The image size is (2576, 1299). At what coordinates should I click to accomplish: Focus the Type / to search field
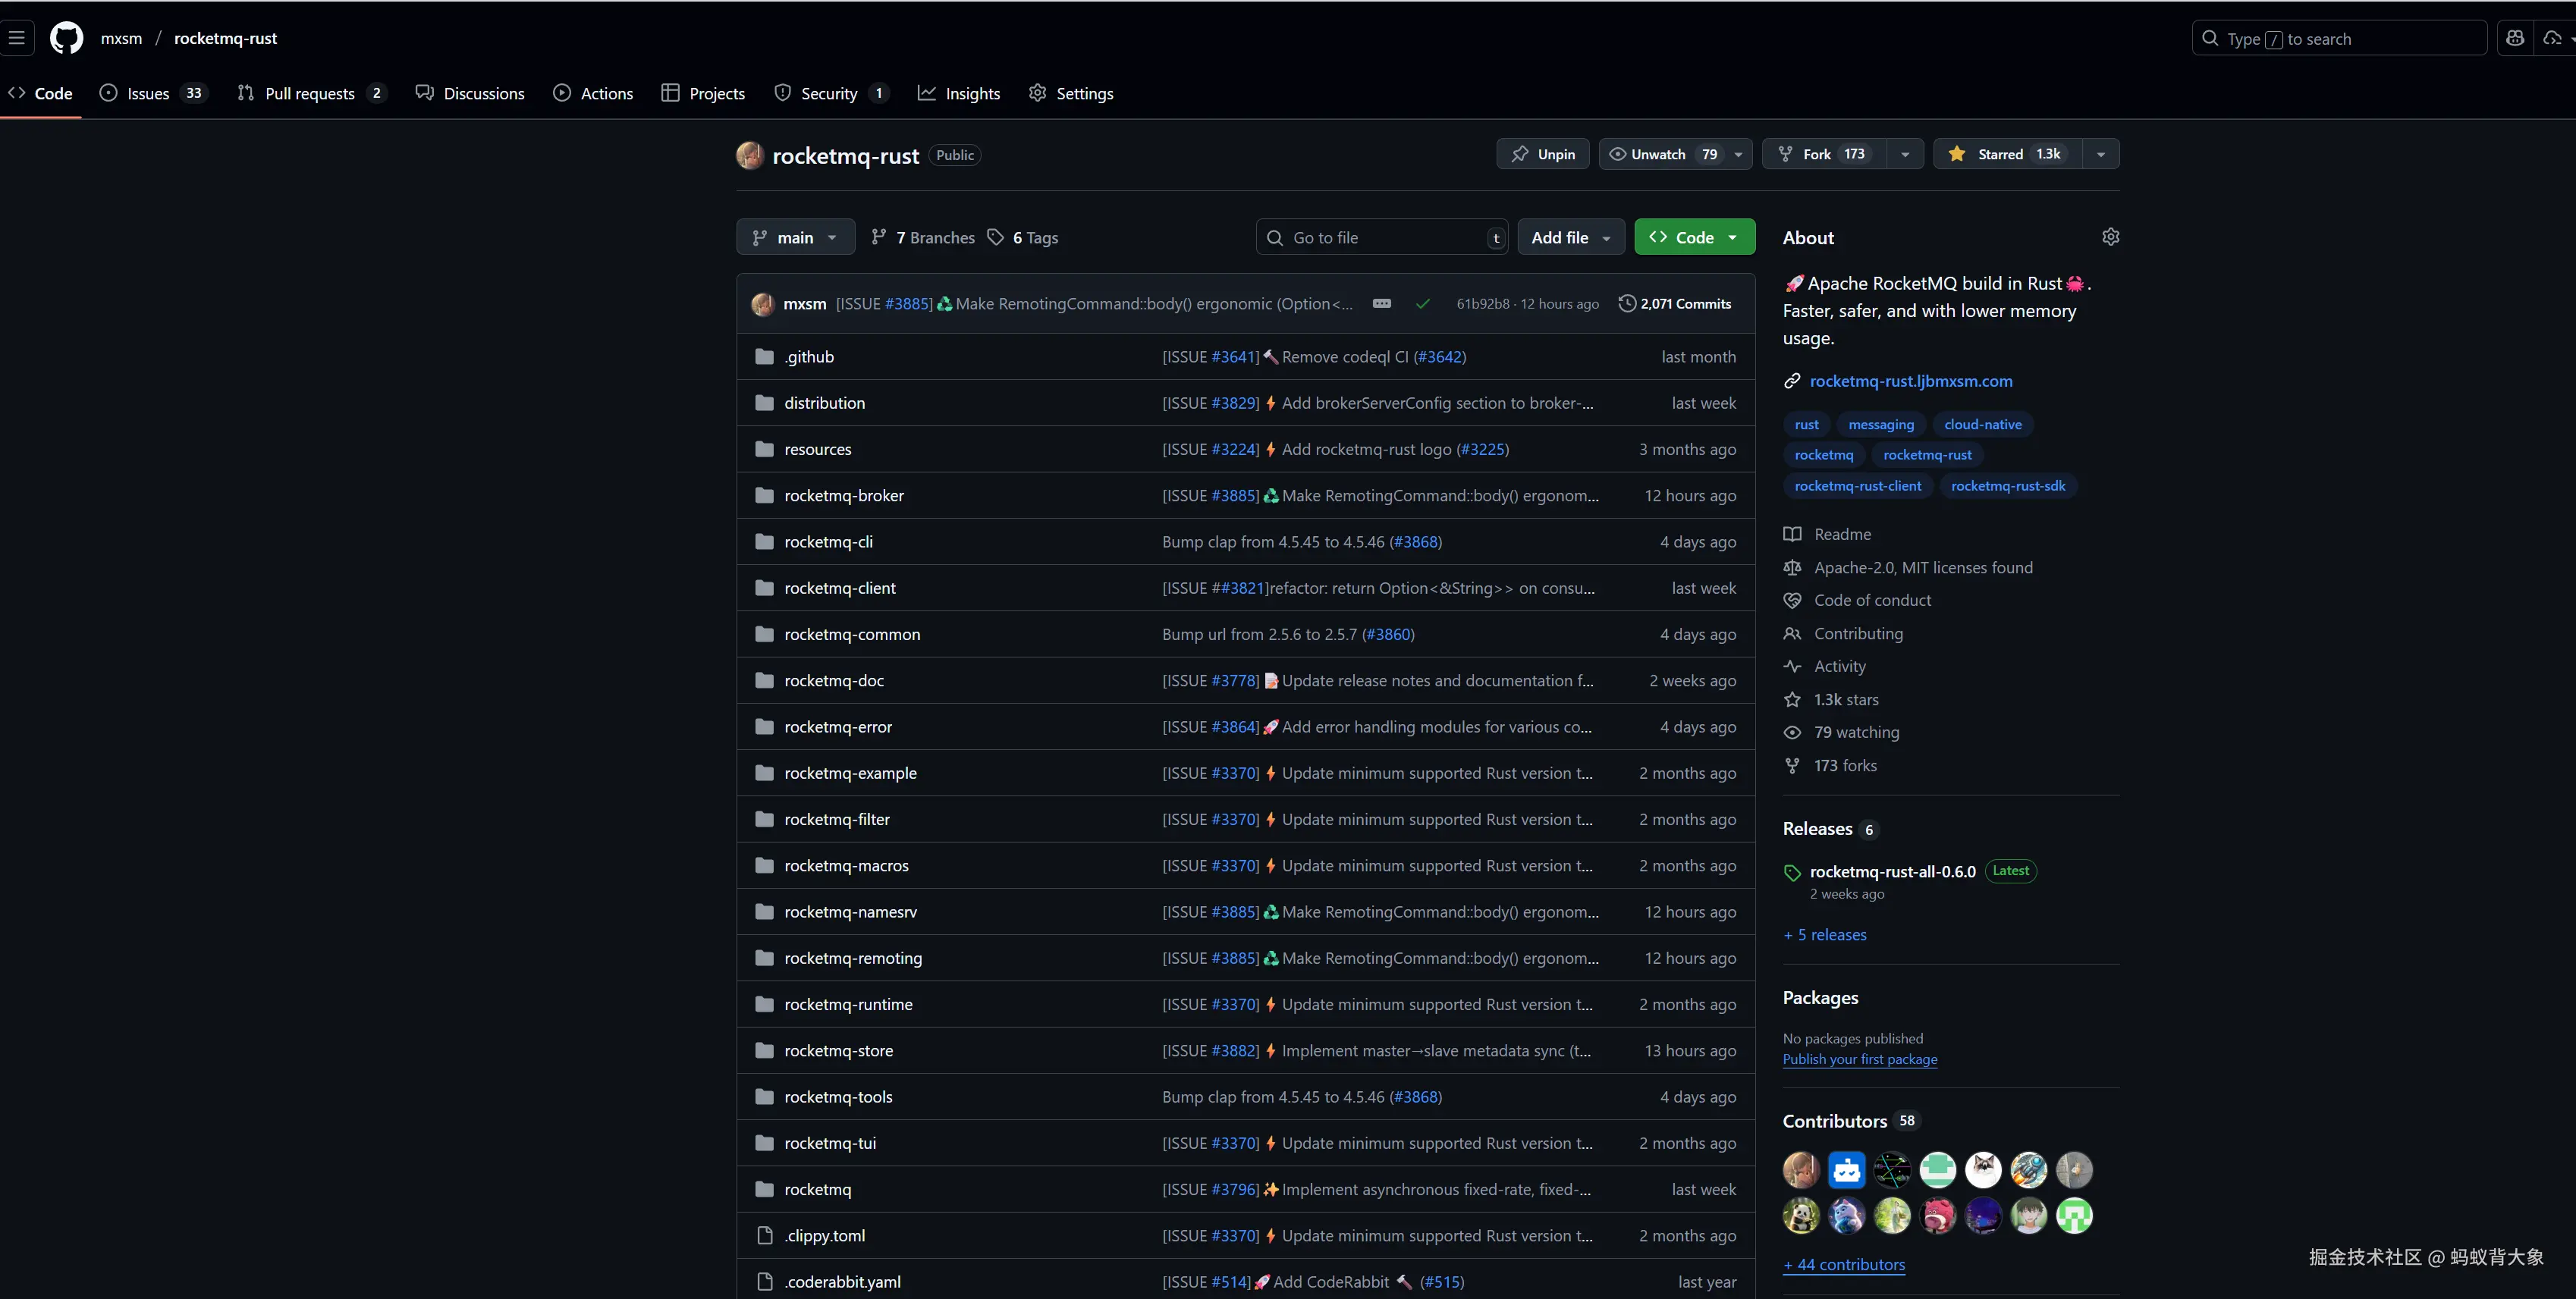coord(2339,38)
